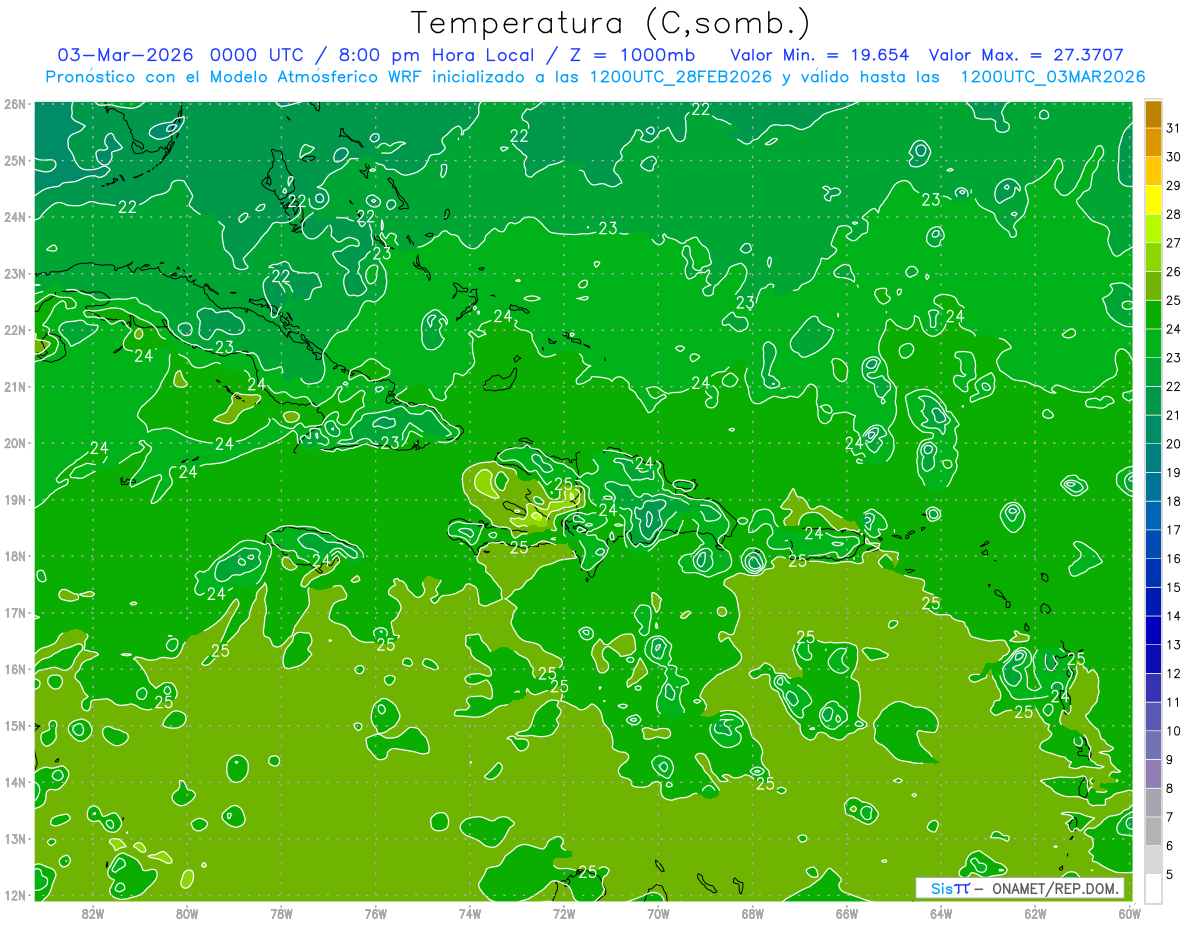
Task: Click latitude axis label '24N'
Action: coord(15,217)
